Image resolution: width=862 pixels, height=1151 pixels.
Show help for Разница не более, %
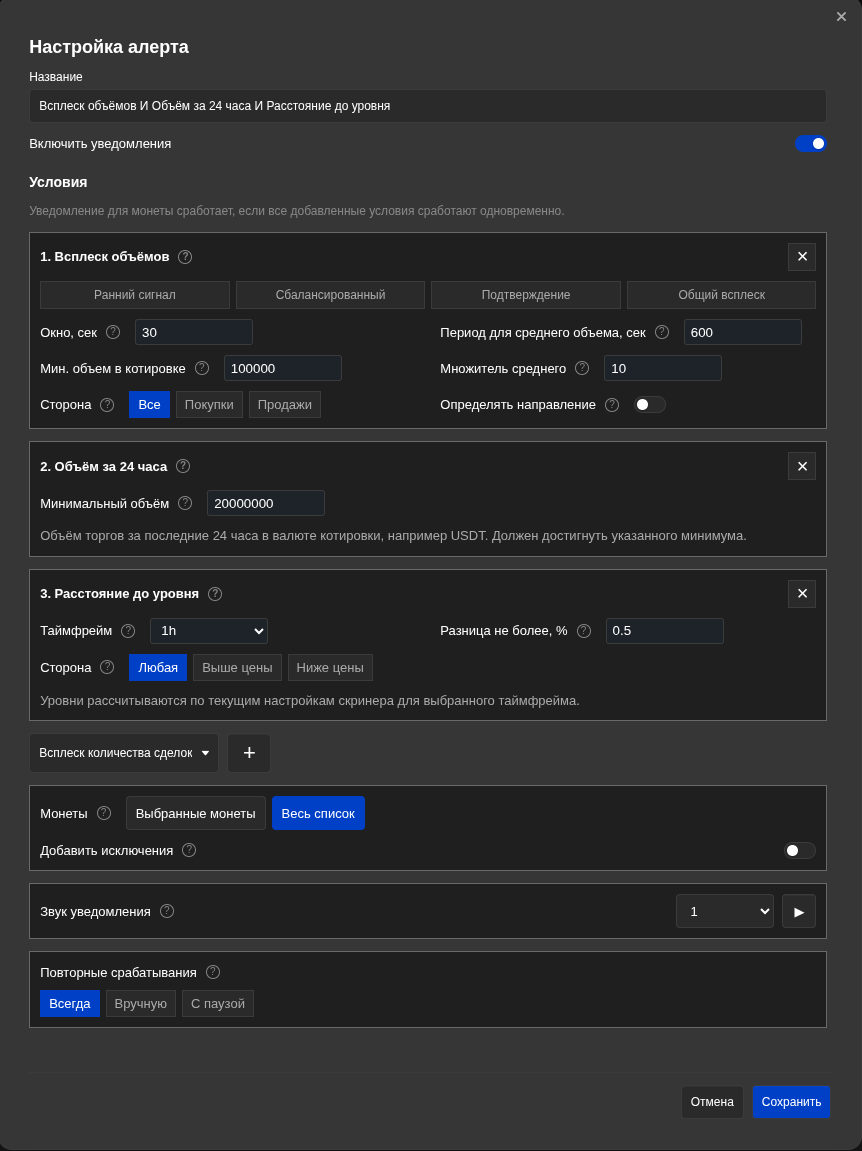coord(584,631)
